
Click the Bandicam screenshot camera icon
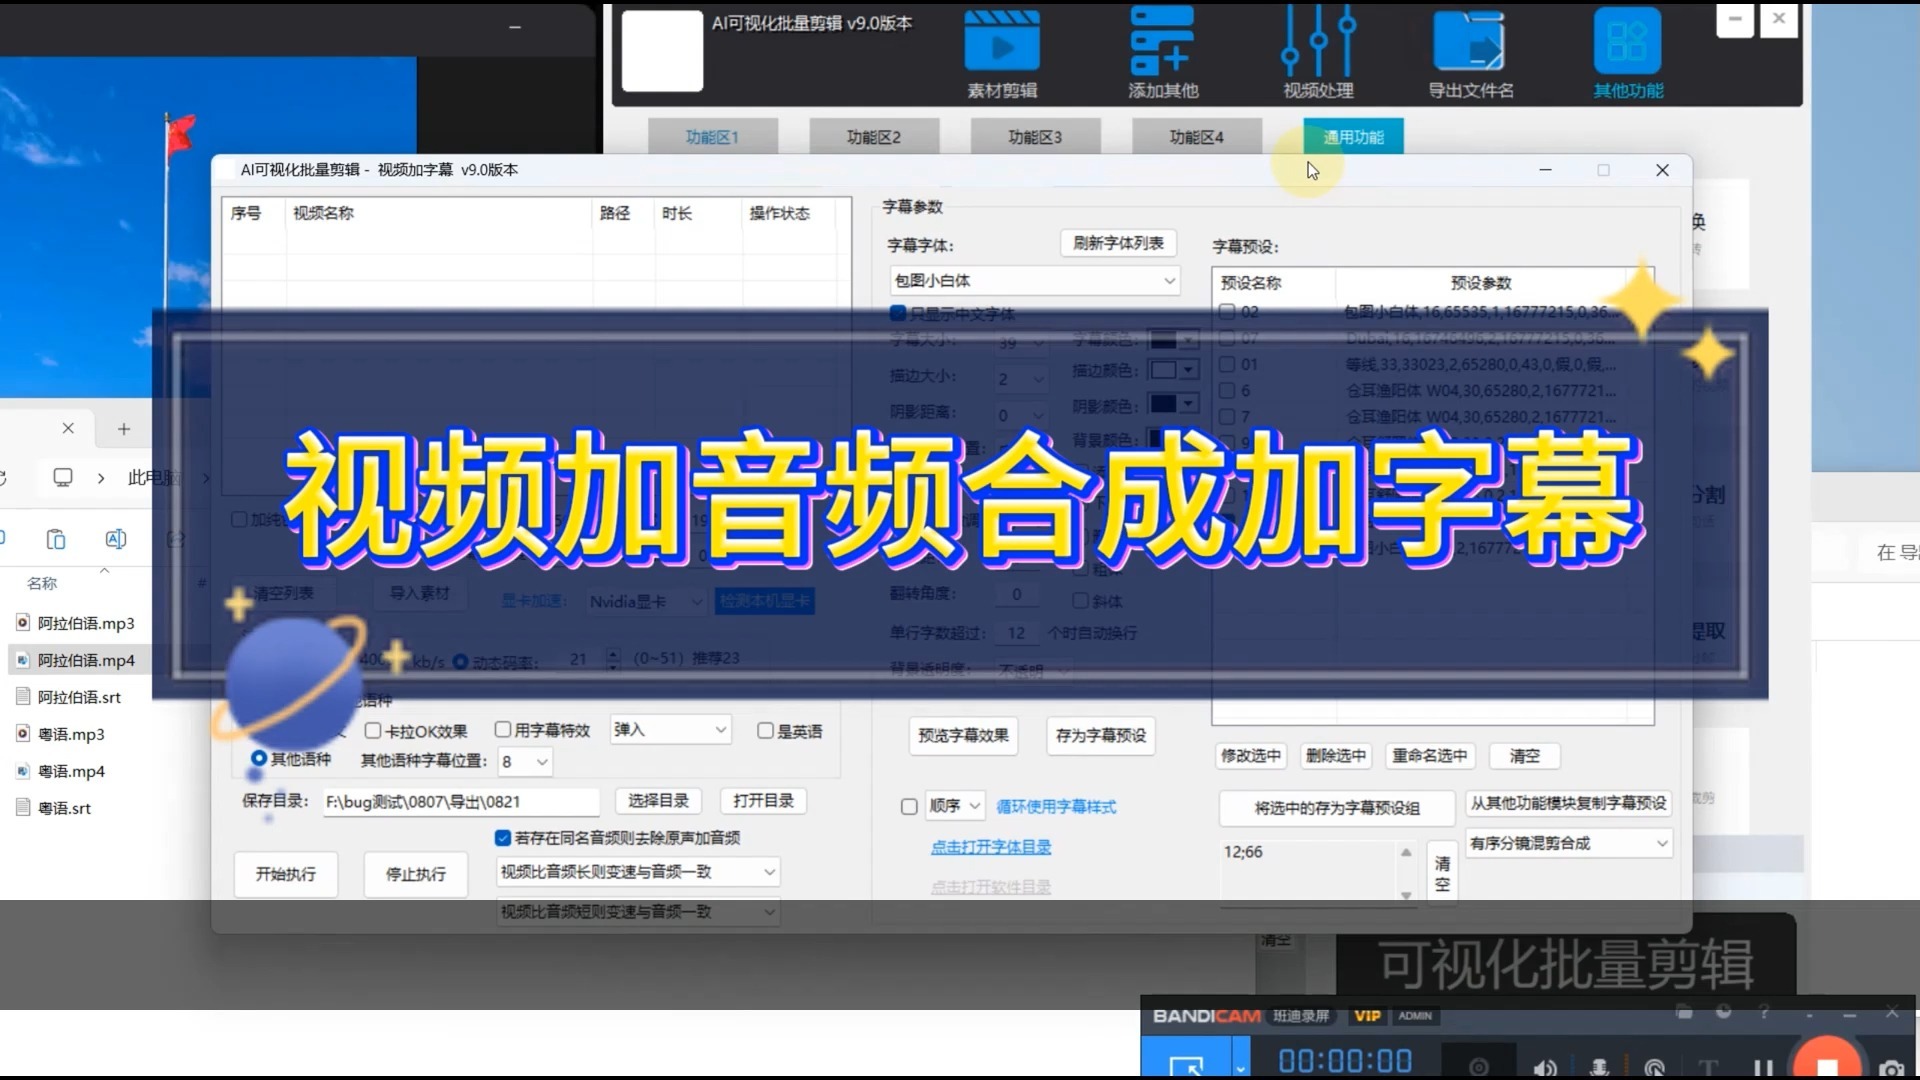(1890, 1068)
